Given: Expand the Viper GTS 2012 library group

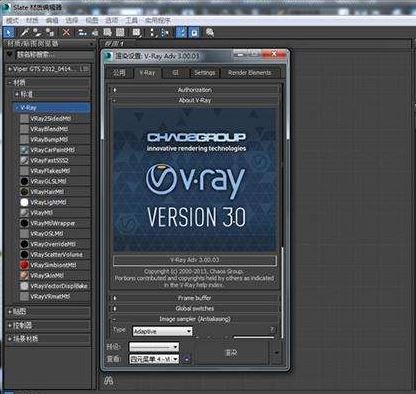Looking at the screenshot, I should pyautogui.click(x=10, y=69).
